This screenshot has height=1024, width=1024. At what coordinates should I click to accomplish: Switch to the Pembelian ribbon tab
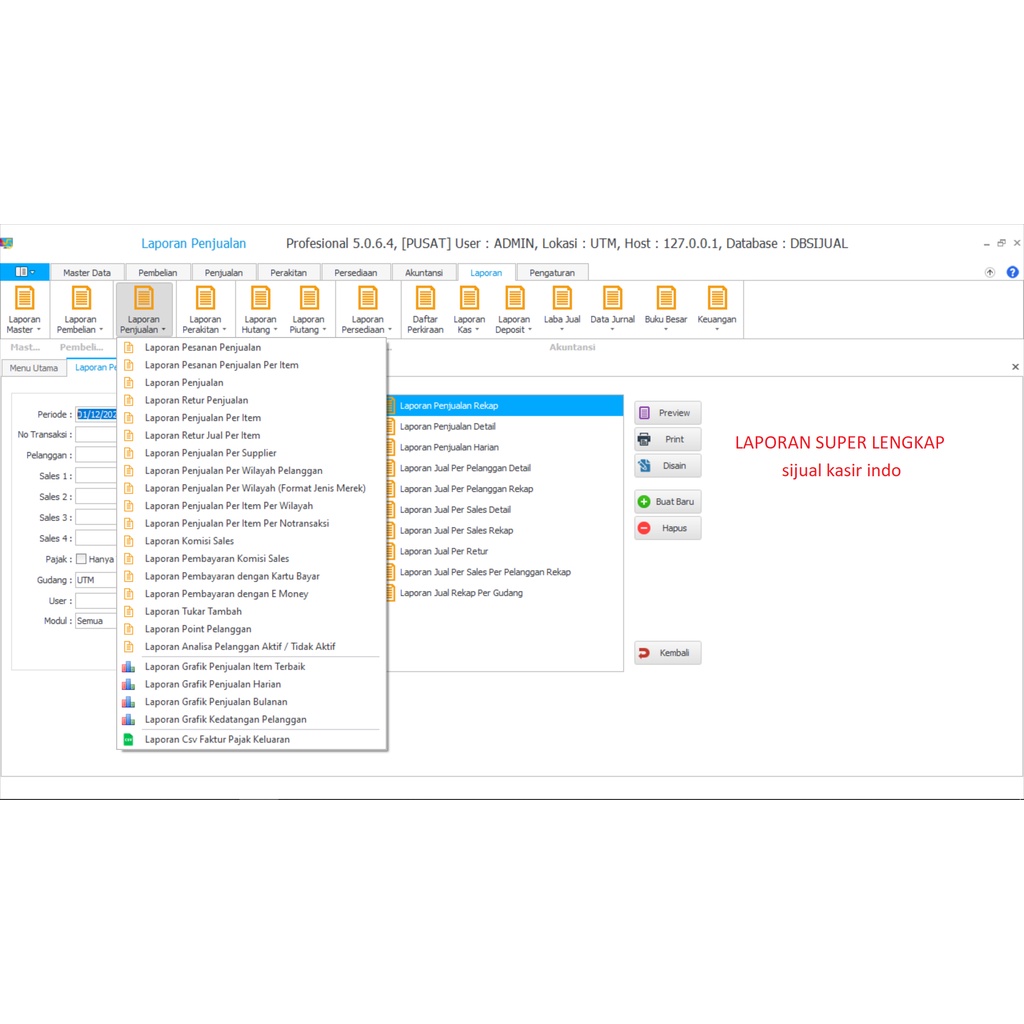[x=157, y=272]
